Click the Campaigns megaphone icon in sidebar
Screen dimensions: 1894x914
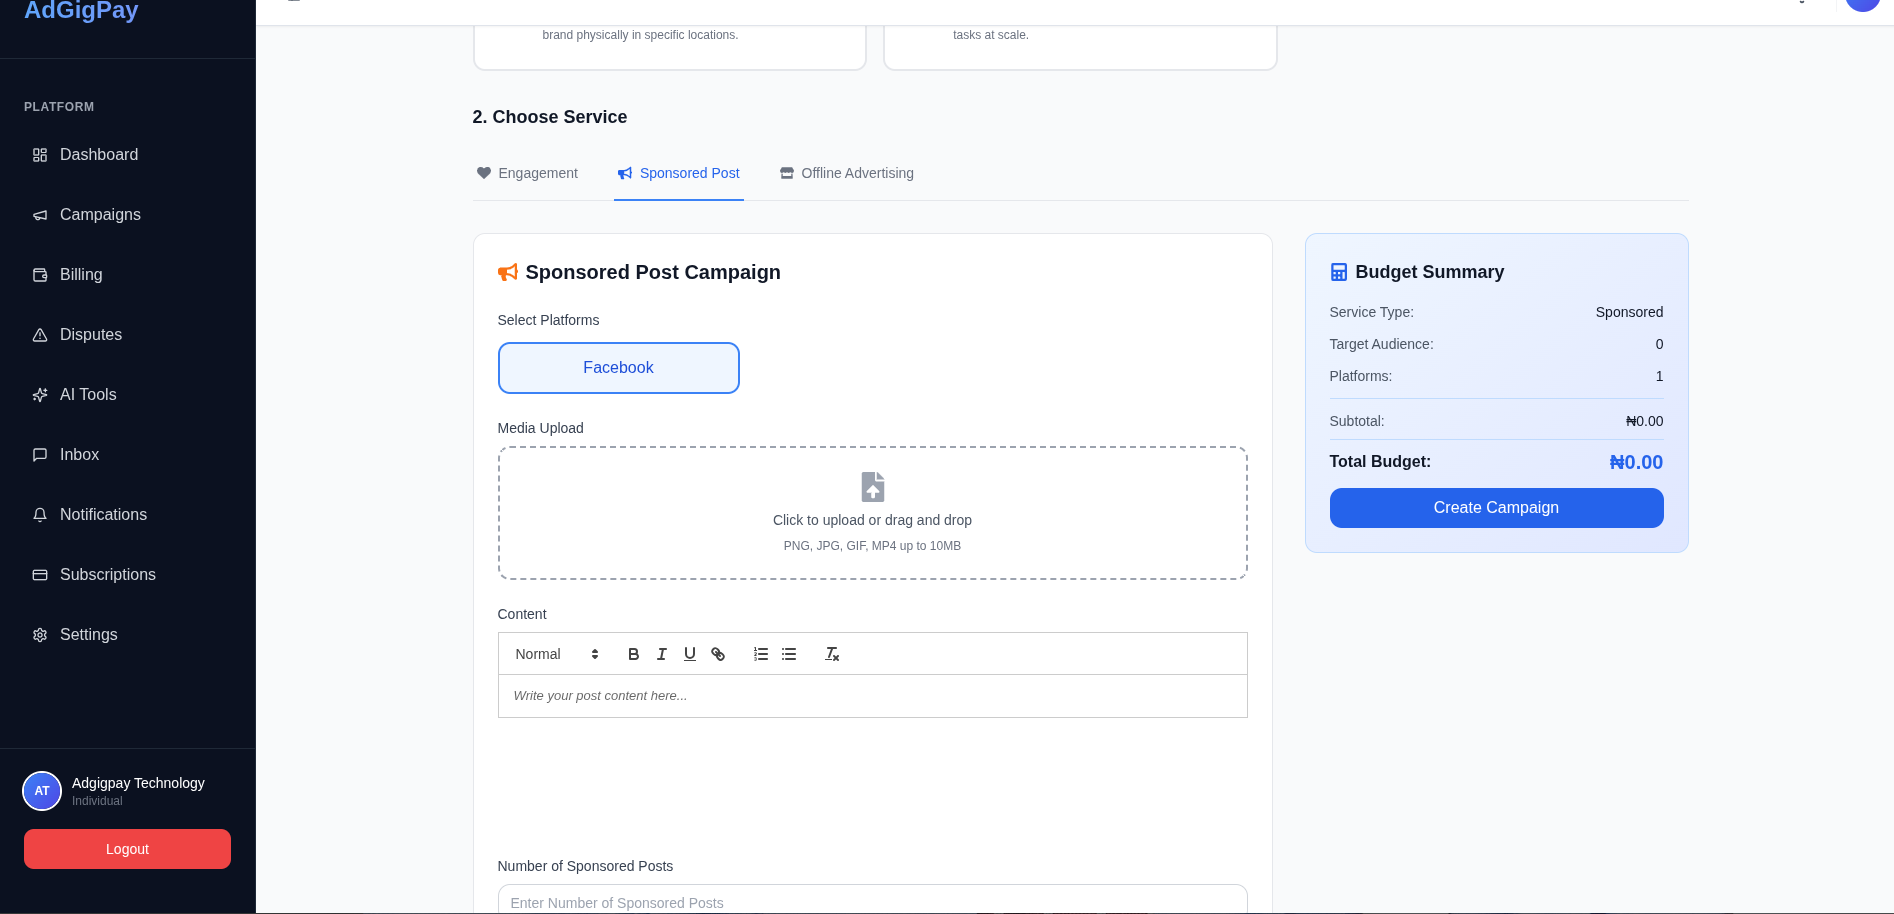tap(40, 215)
